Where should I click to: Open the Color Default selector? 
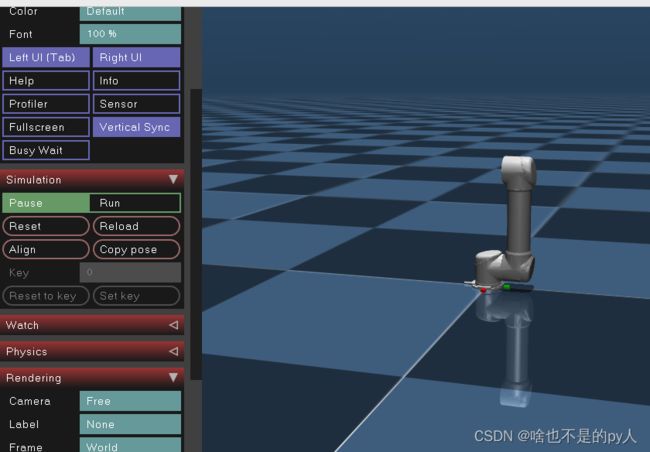pos(130,13)
